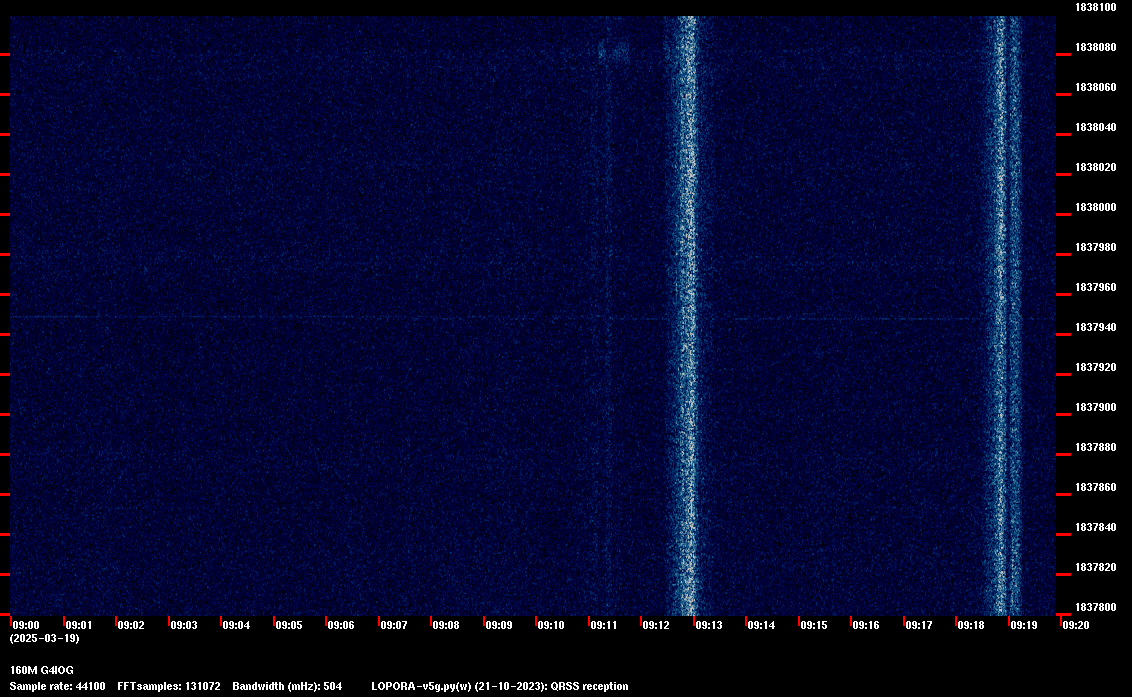Click the 09:18 time axis label
This screenshot has height=697, width=1132.
970,625
